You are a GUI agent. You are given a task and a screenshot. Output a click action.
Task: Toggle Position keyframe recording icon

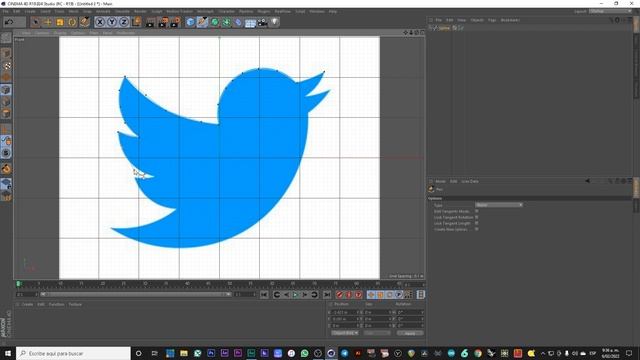click(371, 295)
